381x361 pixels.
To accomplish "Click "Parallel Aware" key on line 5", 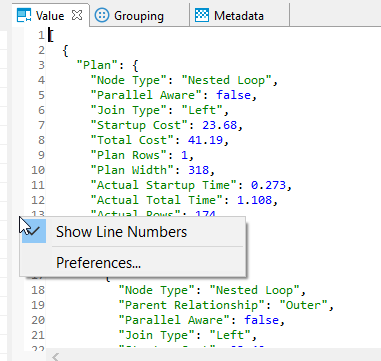I will [146, 95].
